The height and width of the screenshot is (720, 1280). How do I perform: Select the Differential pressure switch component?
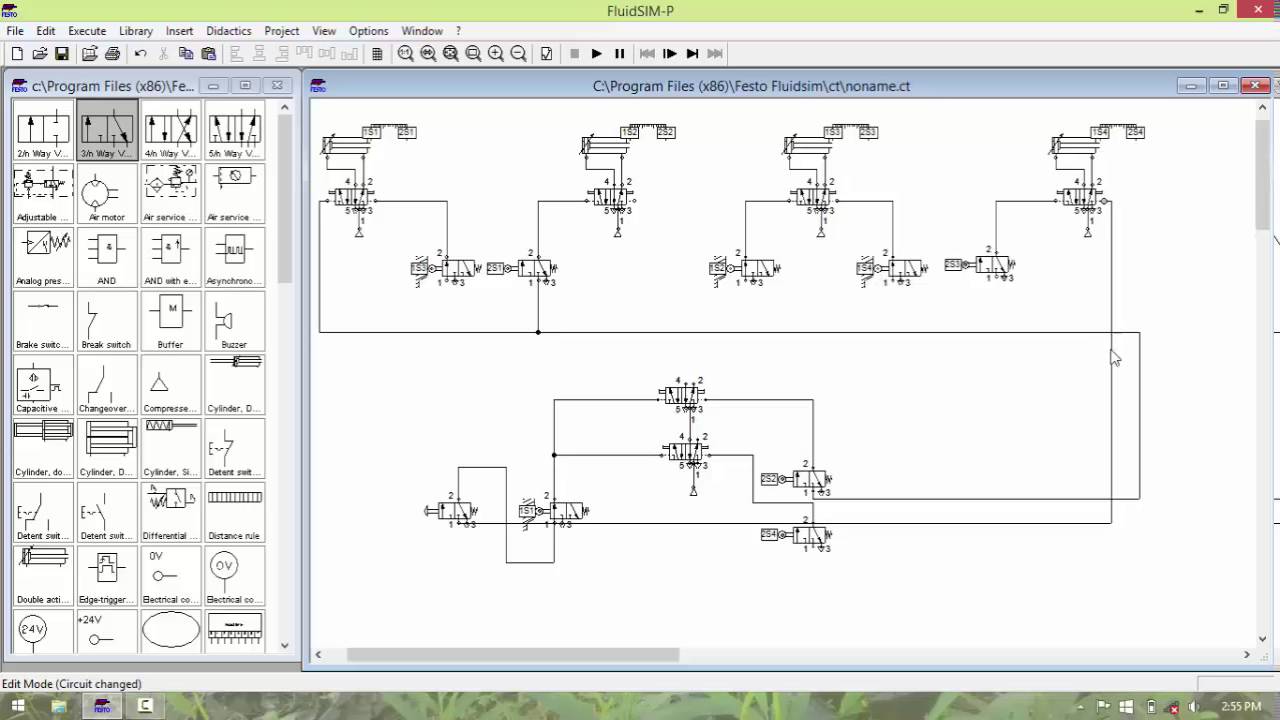pos(171,513)
